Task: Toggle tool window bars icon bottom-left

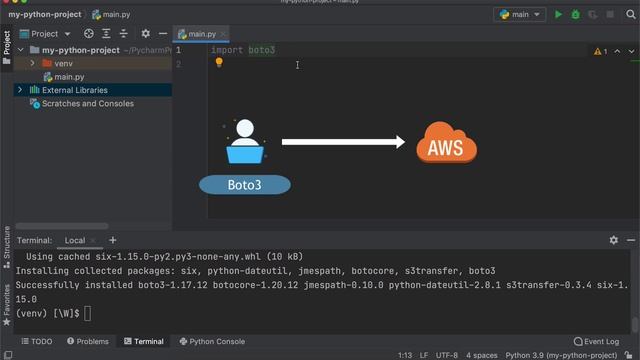Action: click(x=8, y=355)
